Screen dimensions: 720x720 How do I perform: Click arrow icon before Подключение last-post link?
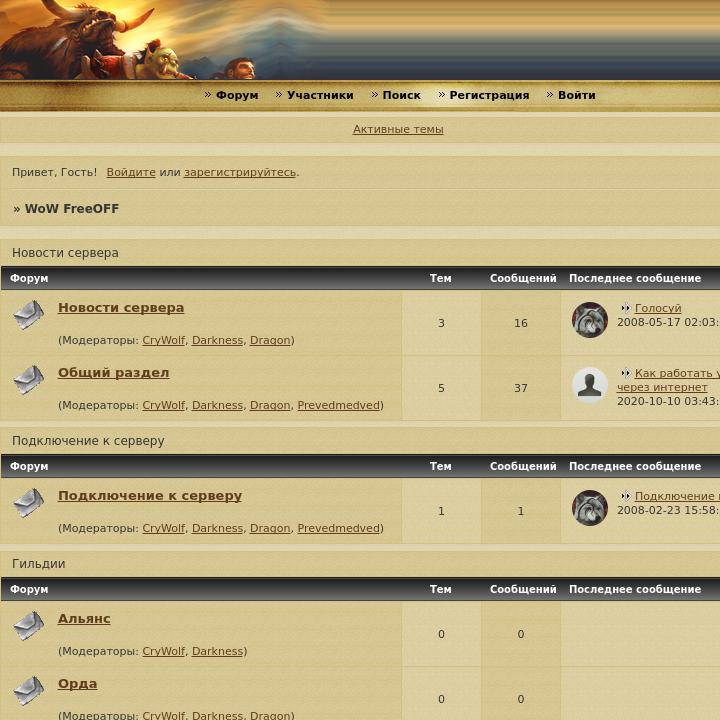pos(626,496)
